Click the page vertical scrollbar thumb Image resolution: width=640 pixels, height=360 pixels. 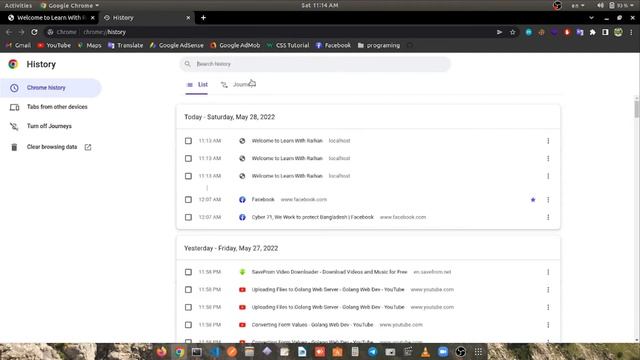tap(636, 108)
